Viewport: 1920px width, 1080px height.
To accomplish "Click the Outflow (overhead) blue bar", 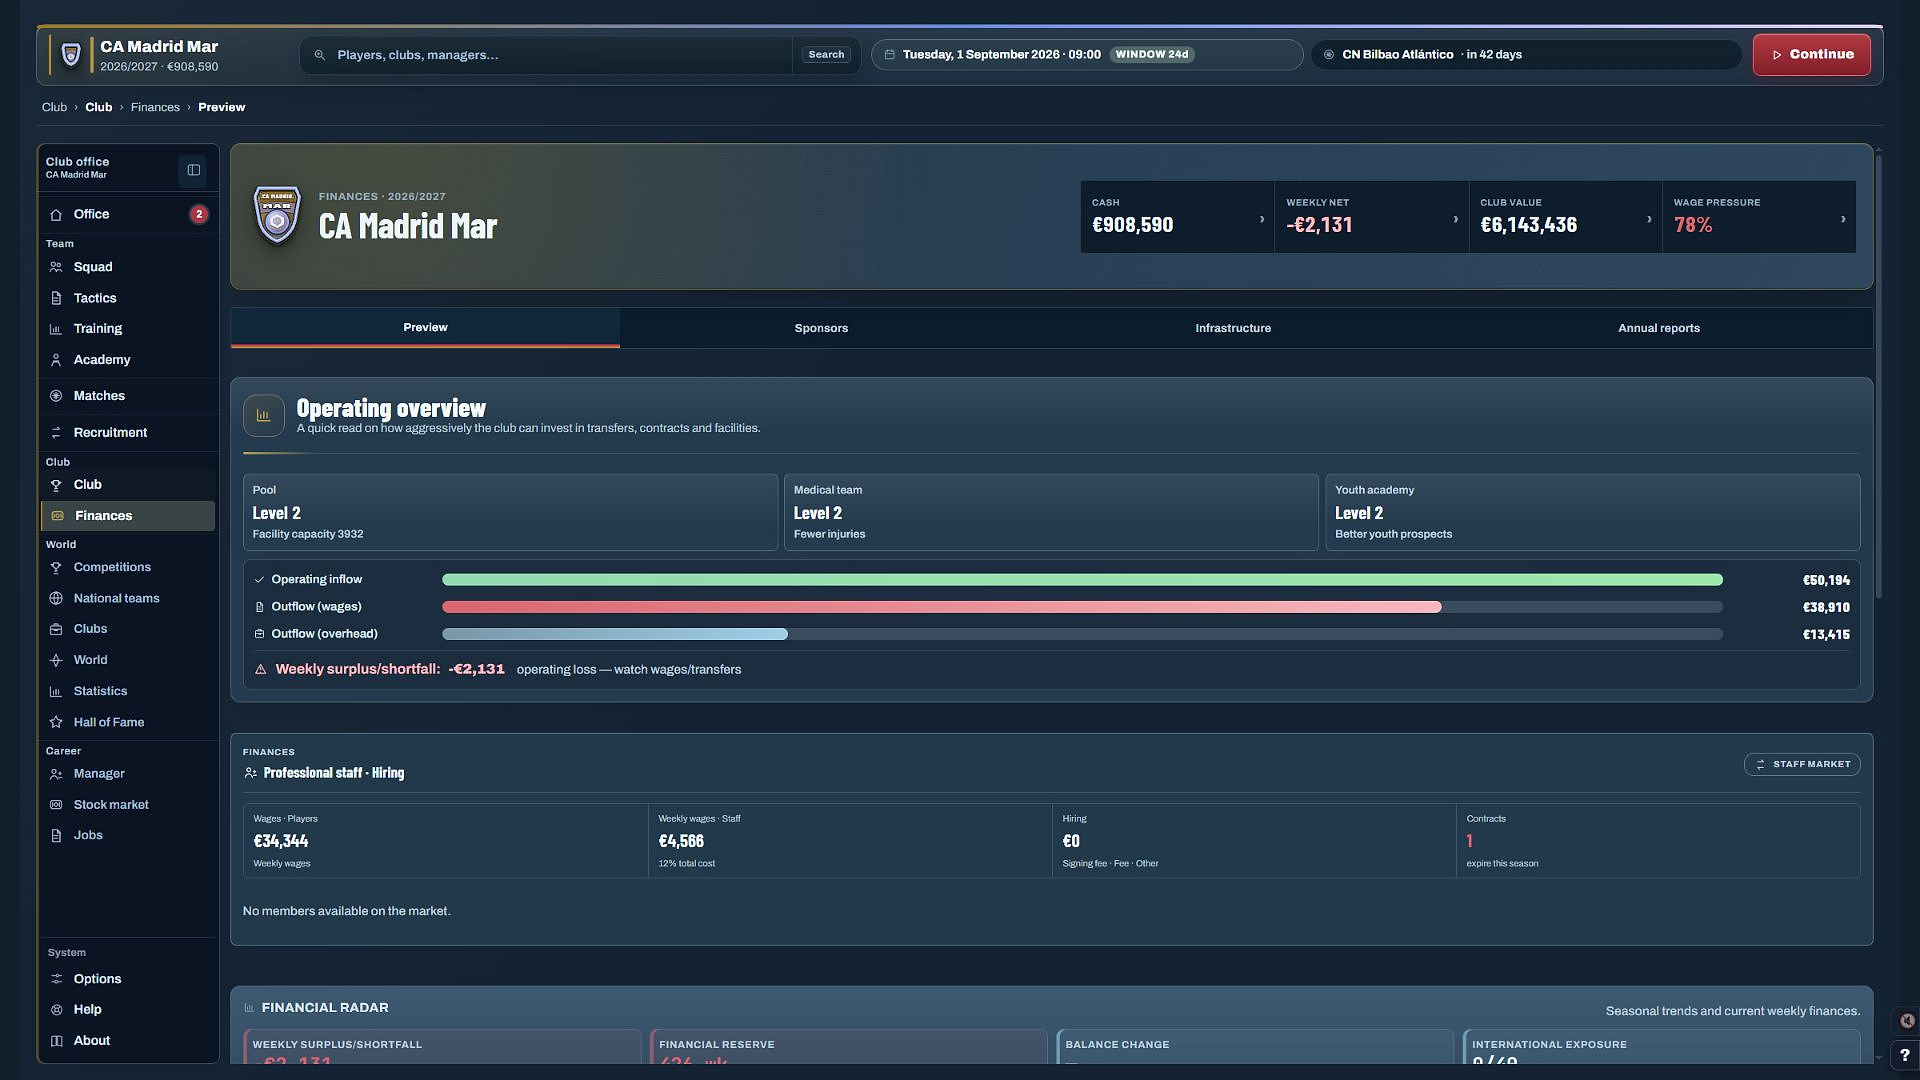I will pos(615,634).
